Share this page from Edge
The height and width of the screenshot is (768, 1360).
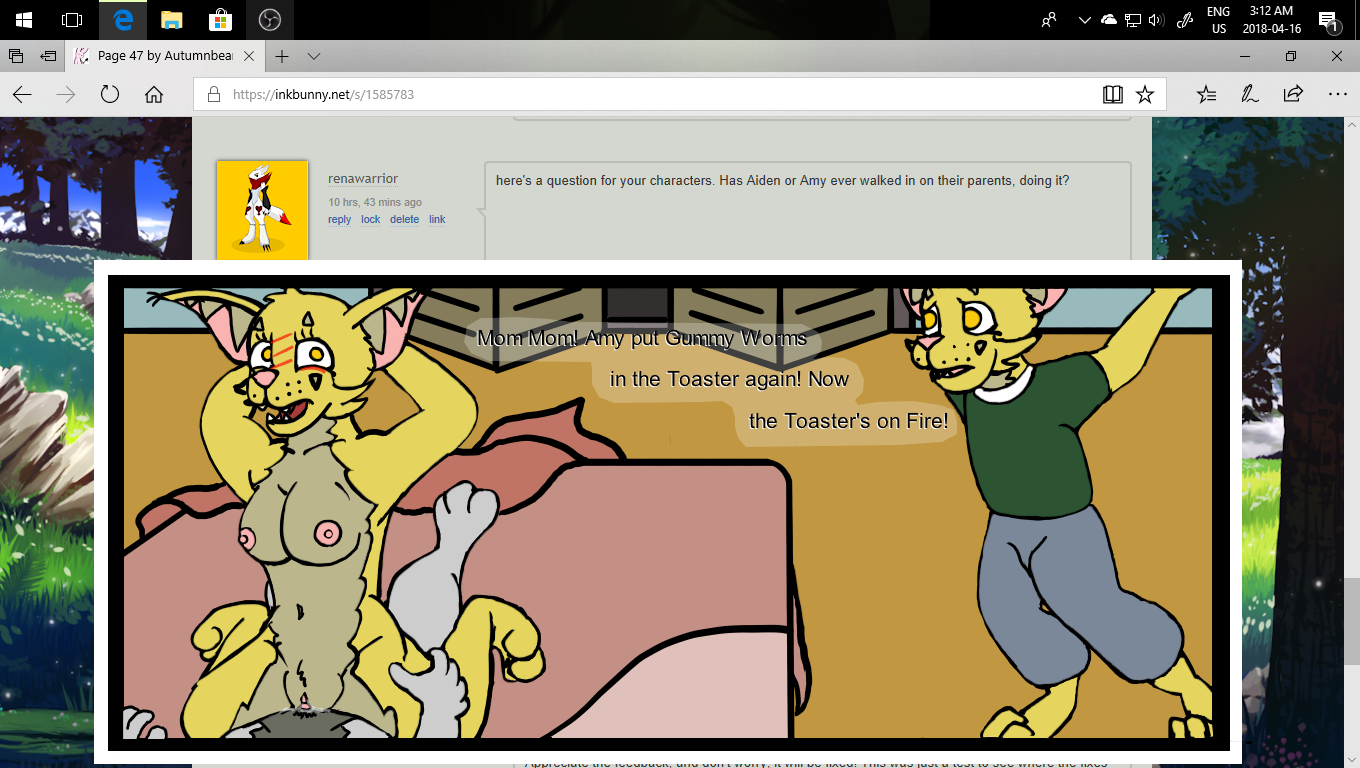1293,95
